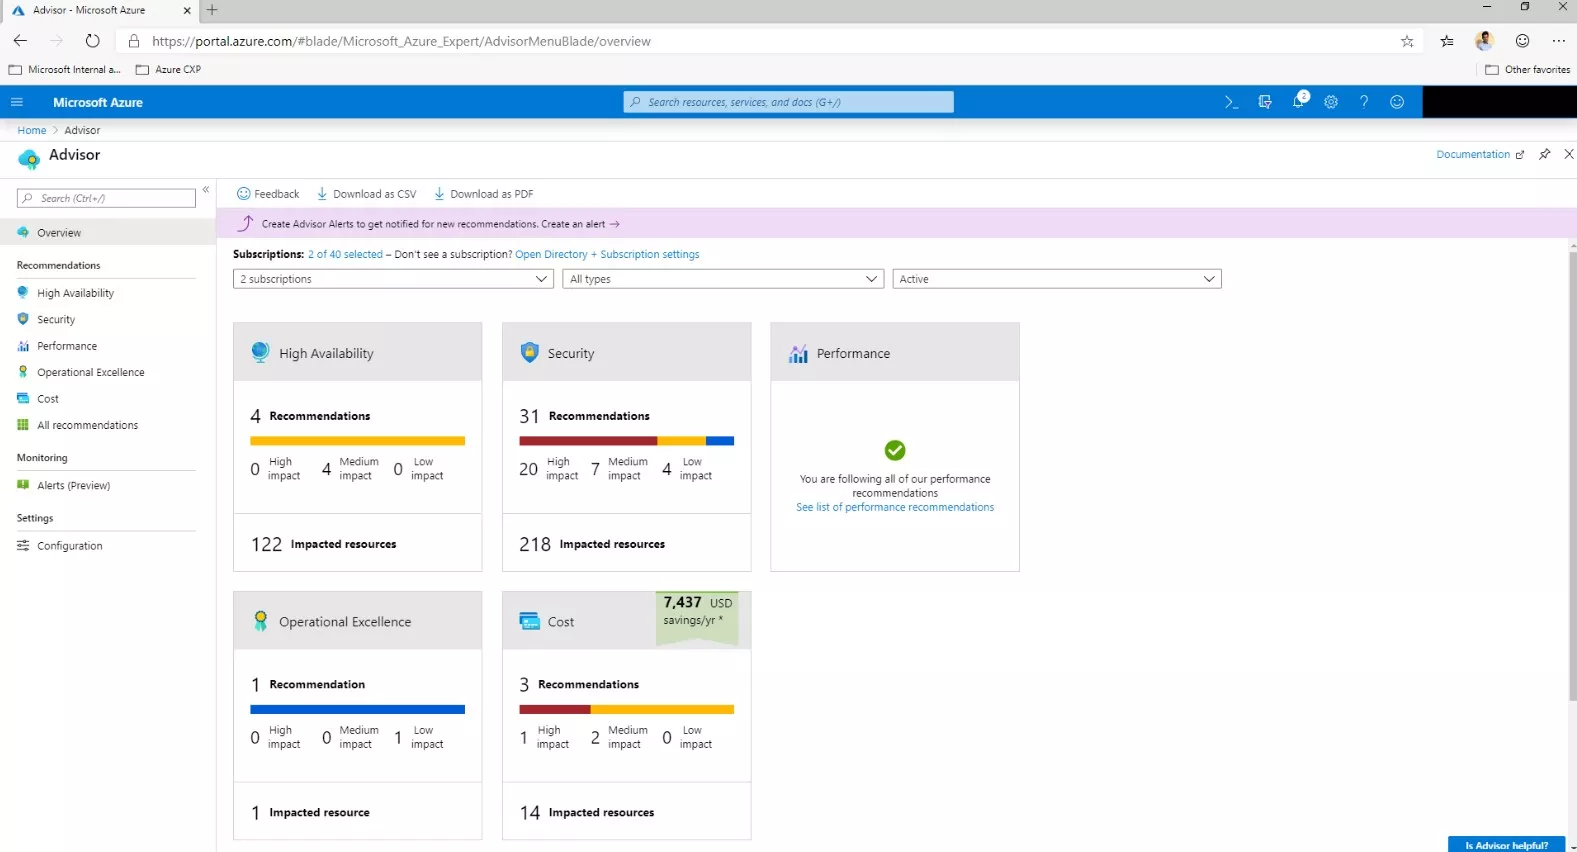Open Azure Cloud Shell icon

(1231, 102)
